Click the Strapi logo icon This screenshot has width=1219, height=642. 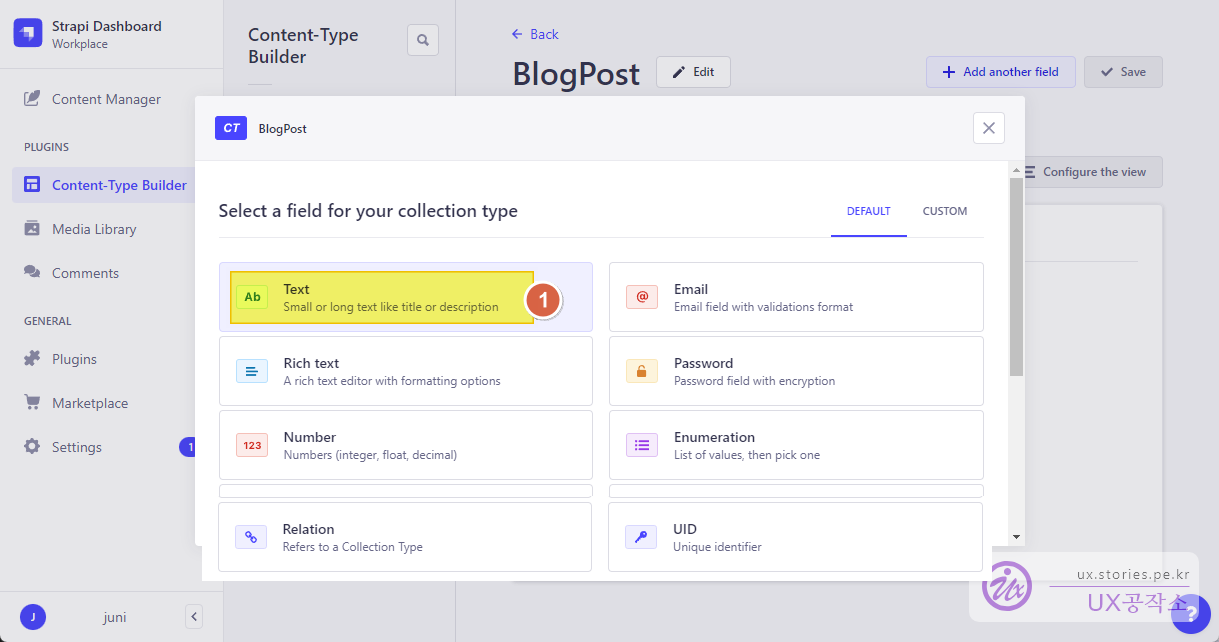(28, 34)
